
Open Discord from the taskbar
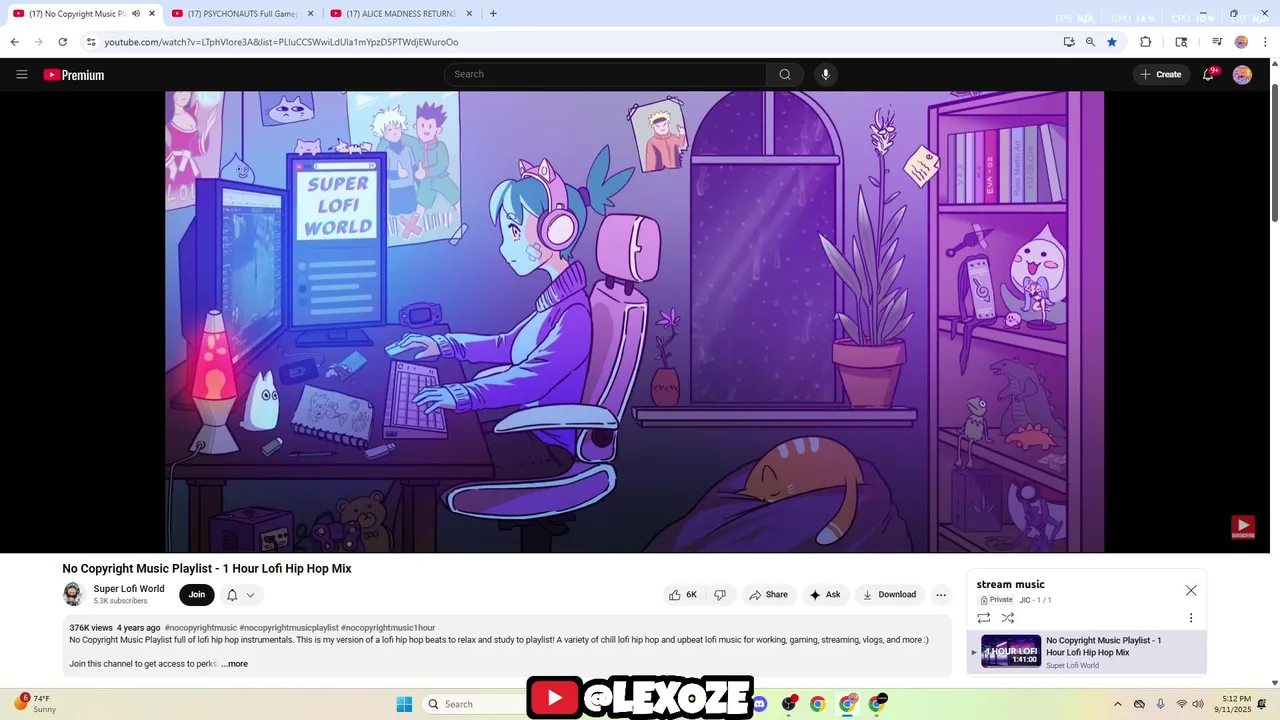click(760, 704)
